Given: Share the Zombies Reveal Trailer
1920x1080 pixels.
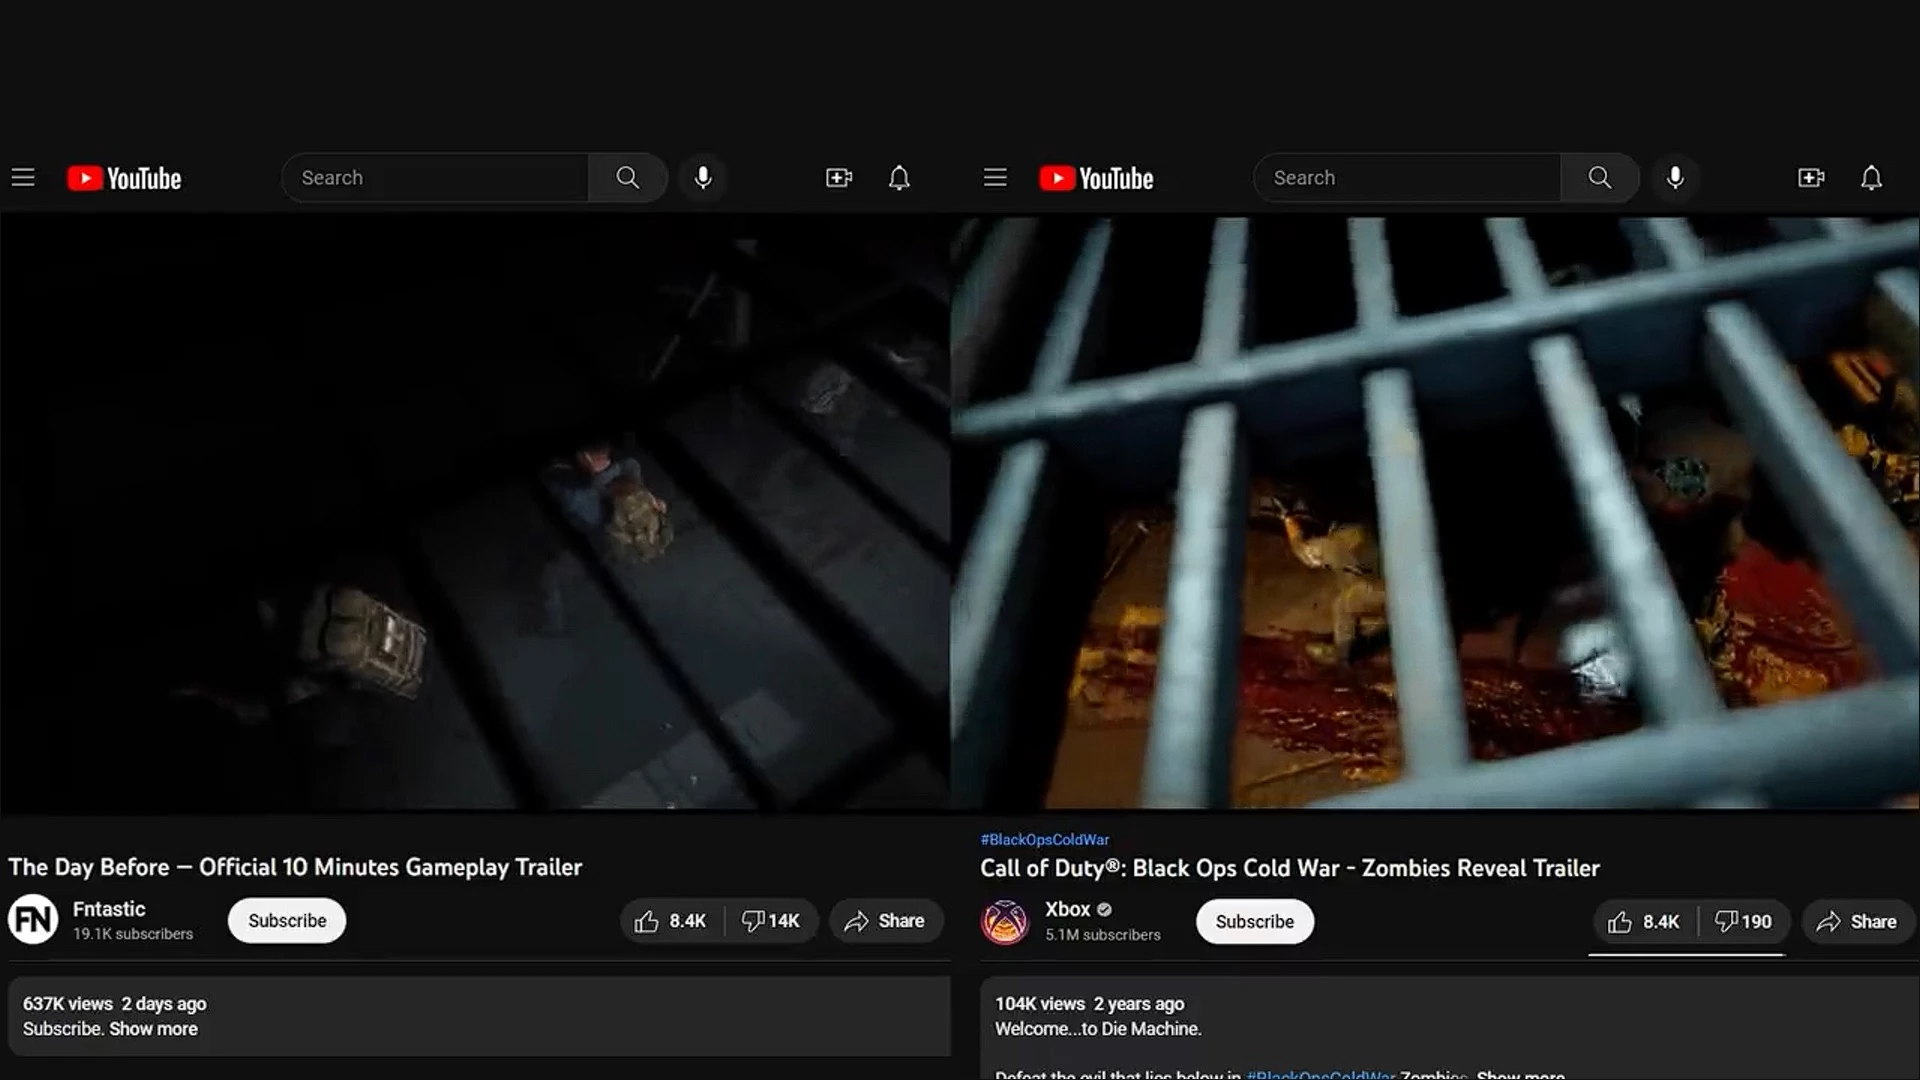Looking at the screenshot, I should [x=1857, y=922].
